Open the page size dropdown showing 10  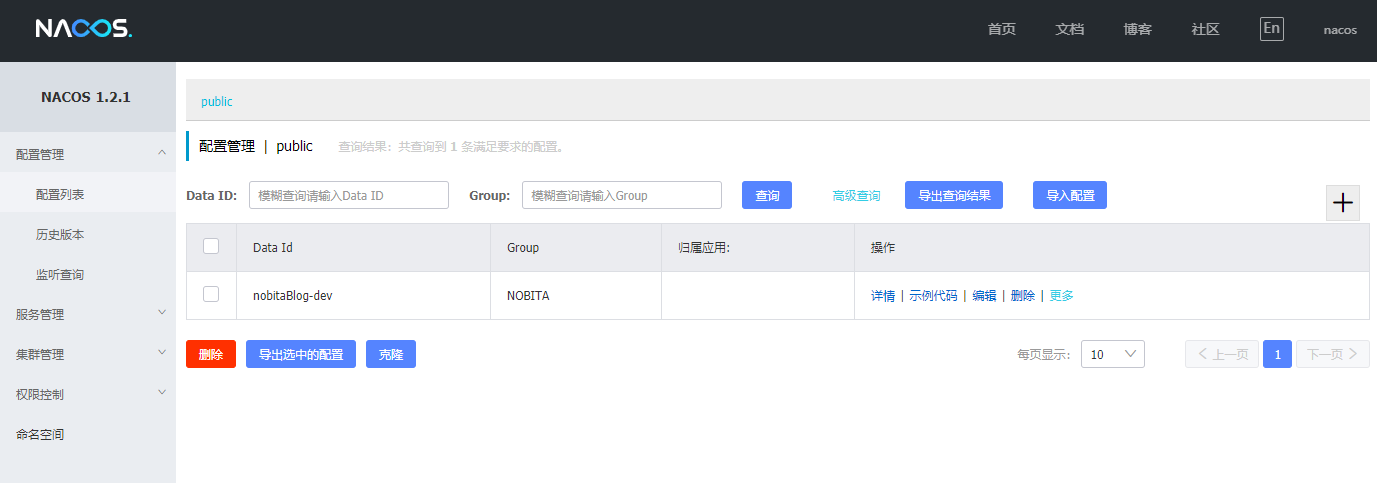[1112, 354]
